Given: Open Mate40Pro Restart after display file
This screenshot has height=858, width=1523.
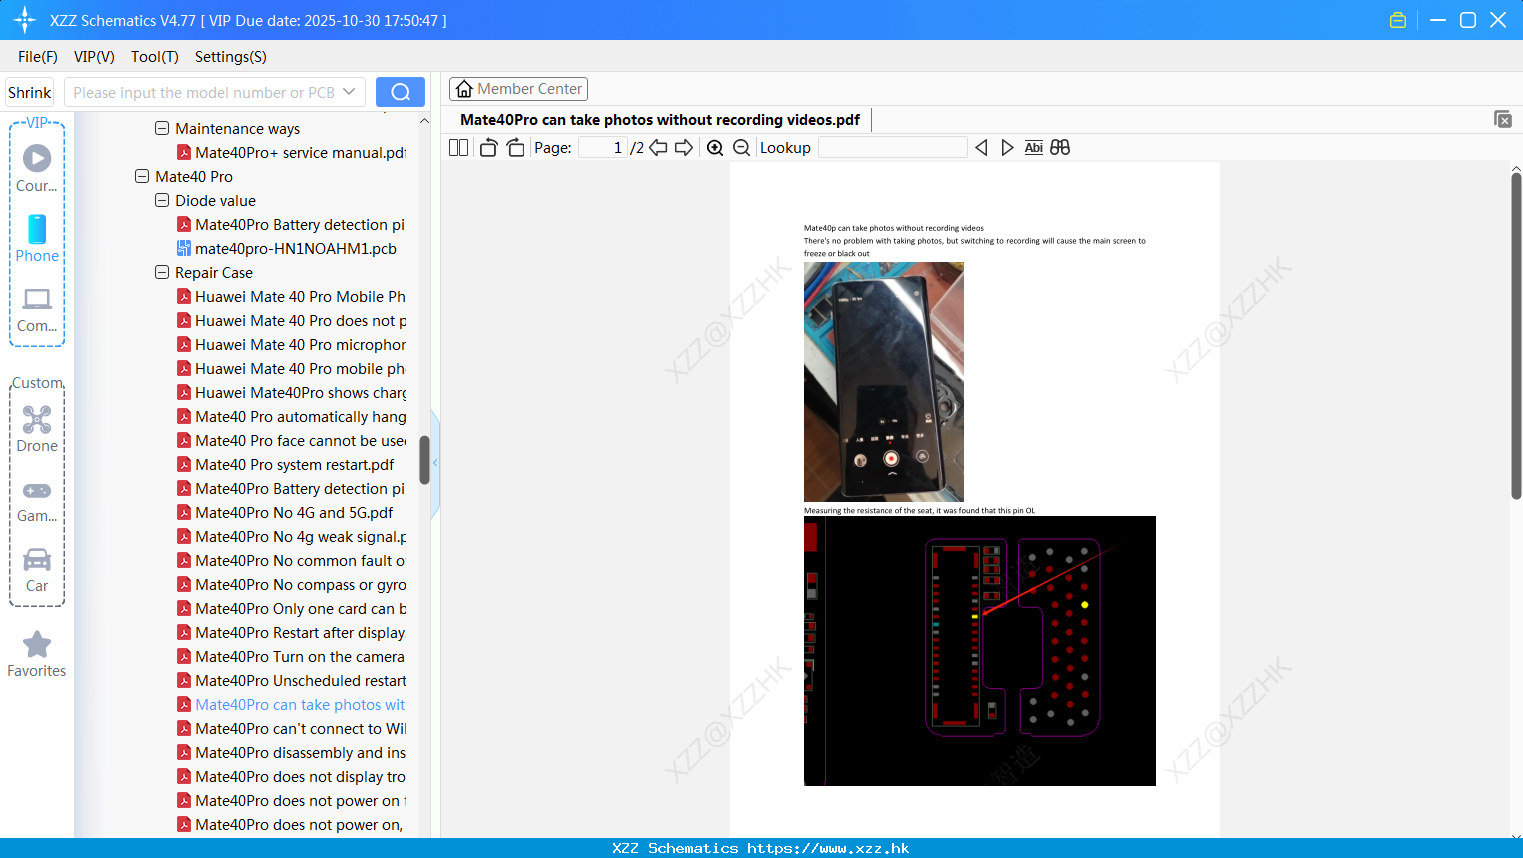Looking at the screenshot, I should (291, 633).
